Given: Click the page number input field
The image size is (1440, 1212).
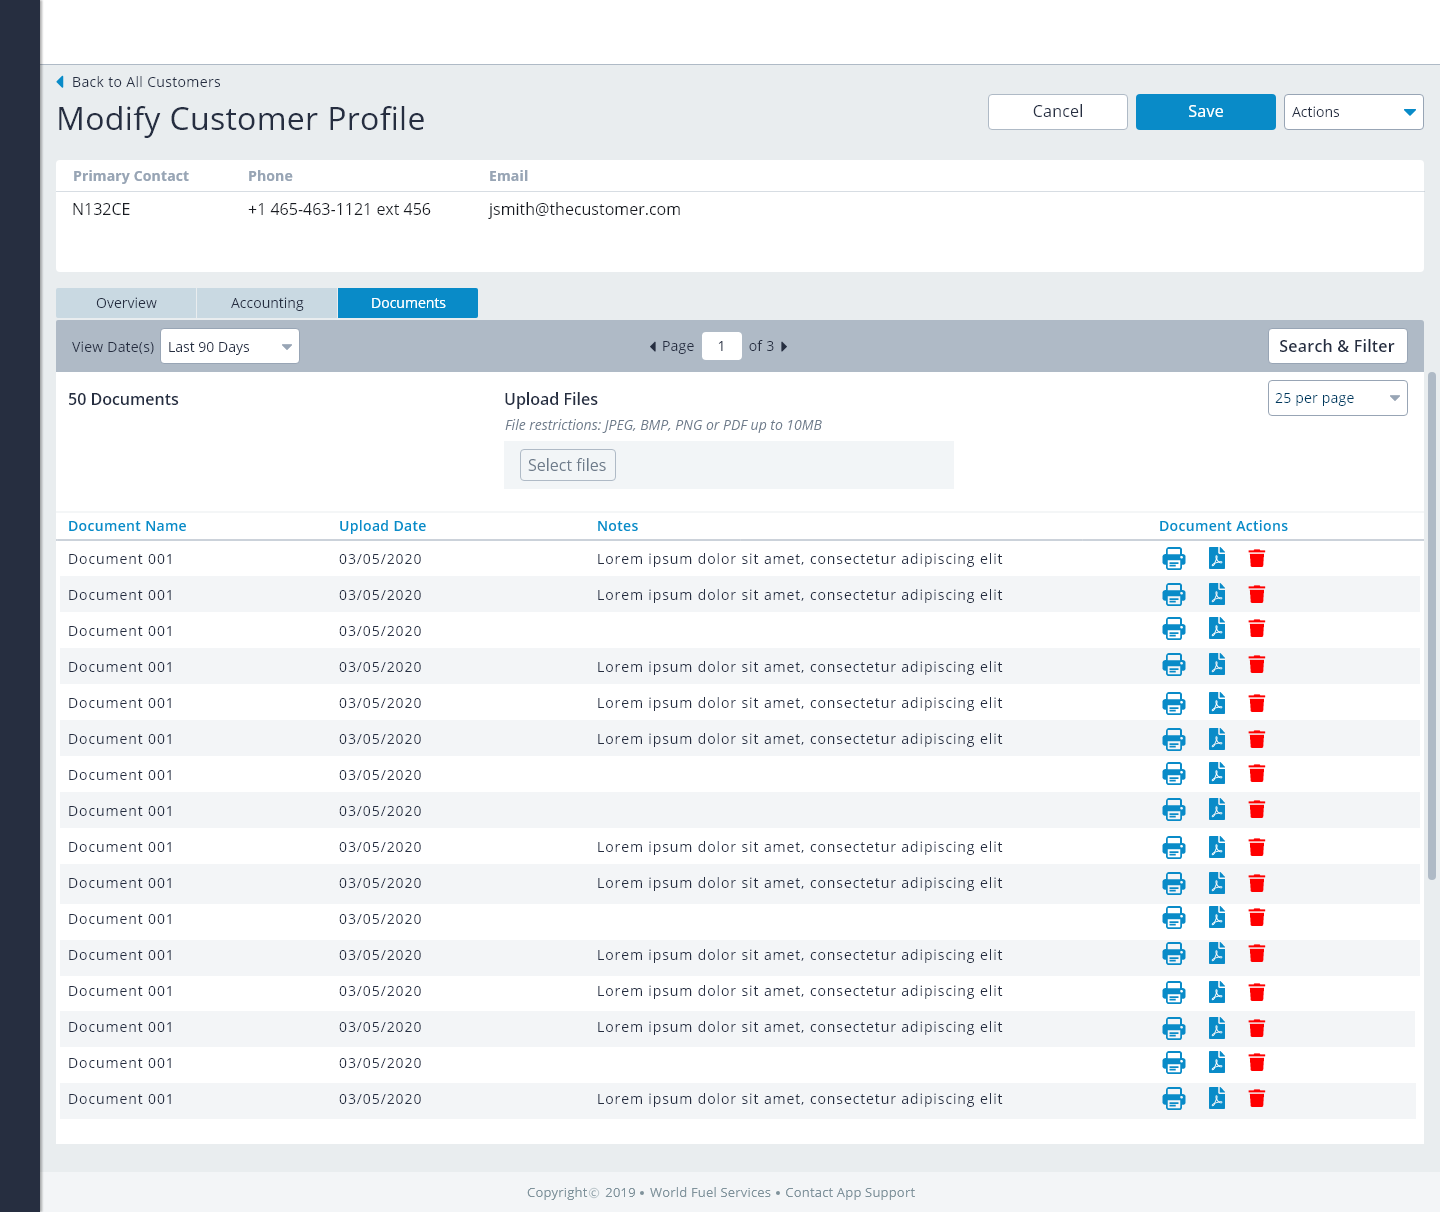Looking at the screenshot, I should coord(721,346).
